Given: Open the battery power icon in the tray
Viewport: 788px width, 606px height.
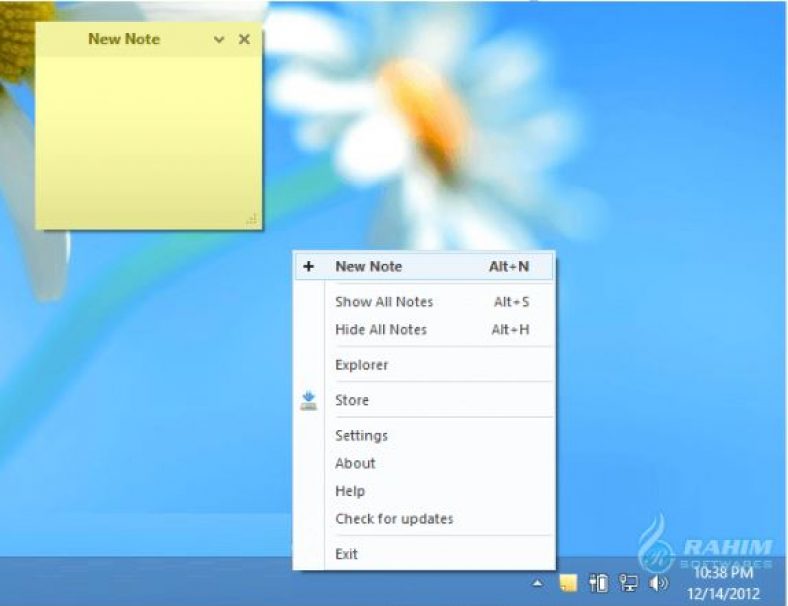Looking at the screenshot, I should (599, 583).
